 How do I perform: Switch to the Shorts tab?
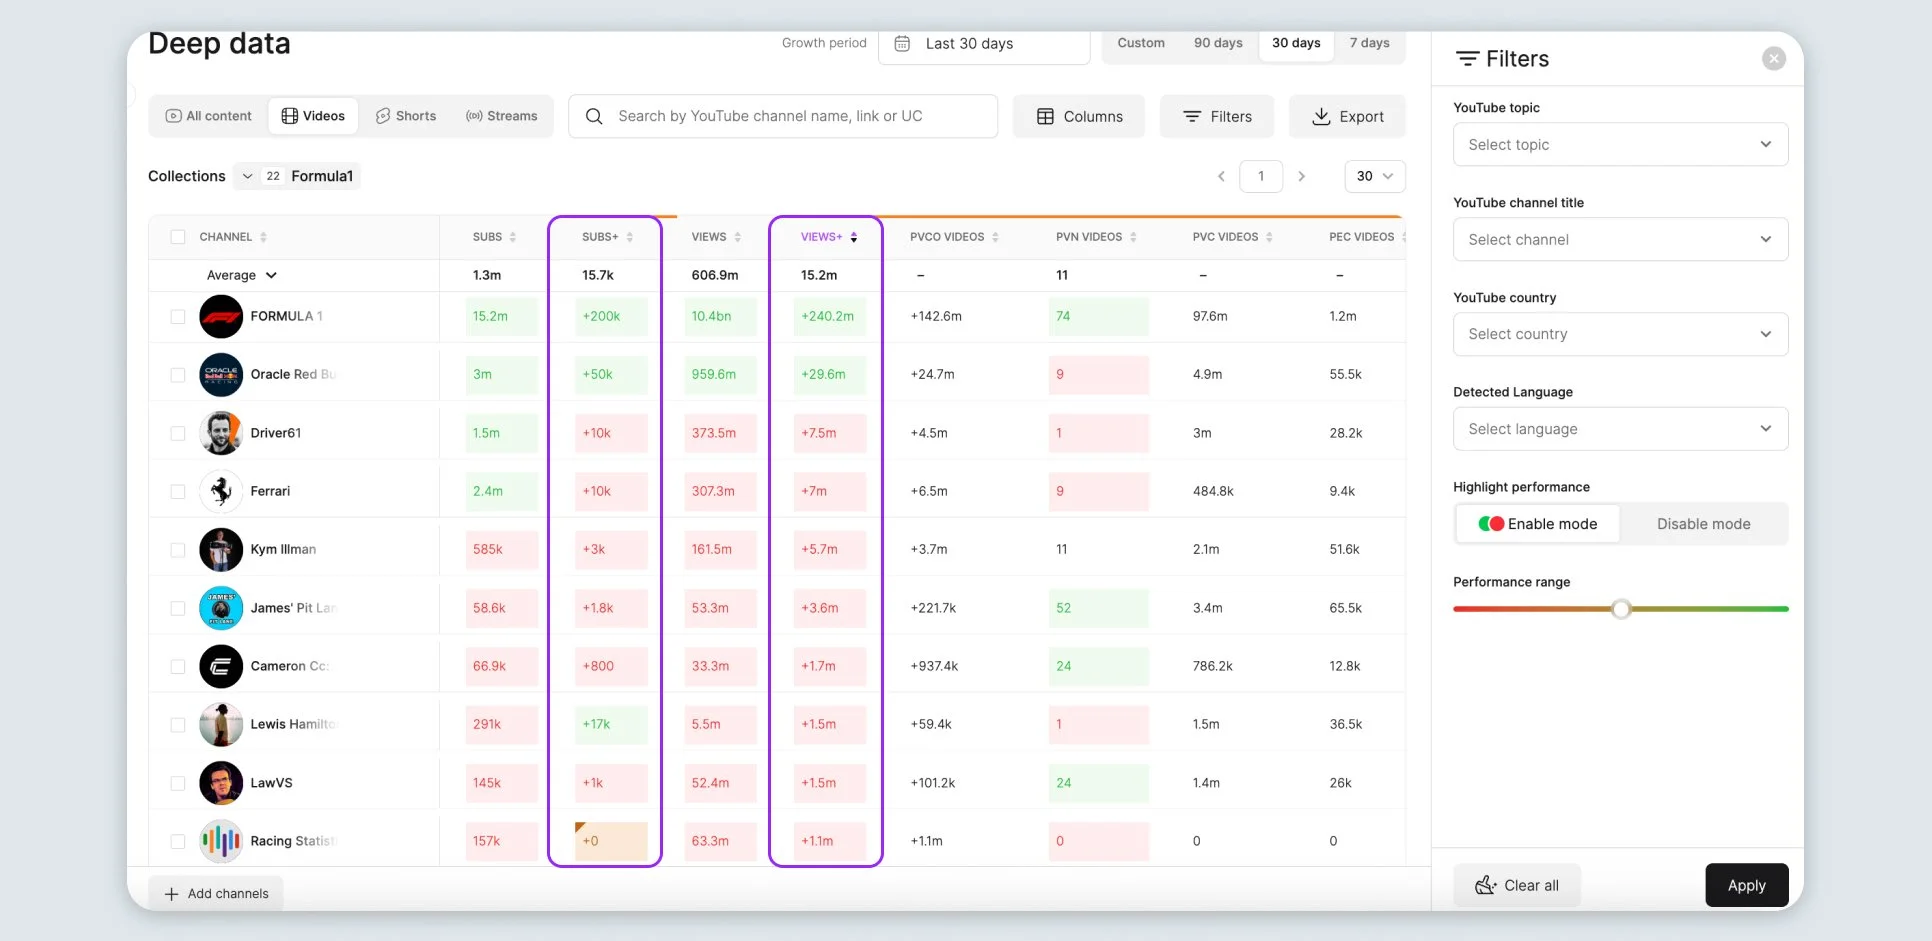pyautogui.click(x=406, y=116)
